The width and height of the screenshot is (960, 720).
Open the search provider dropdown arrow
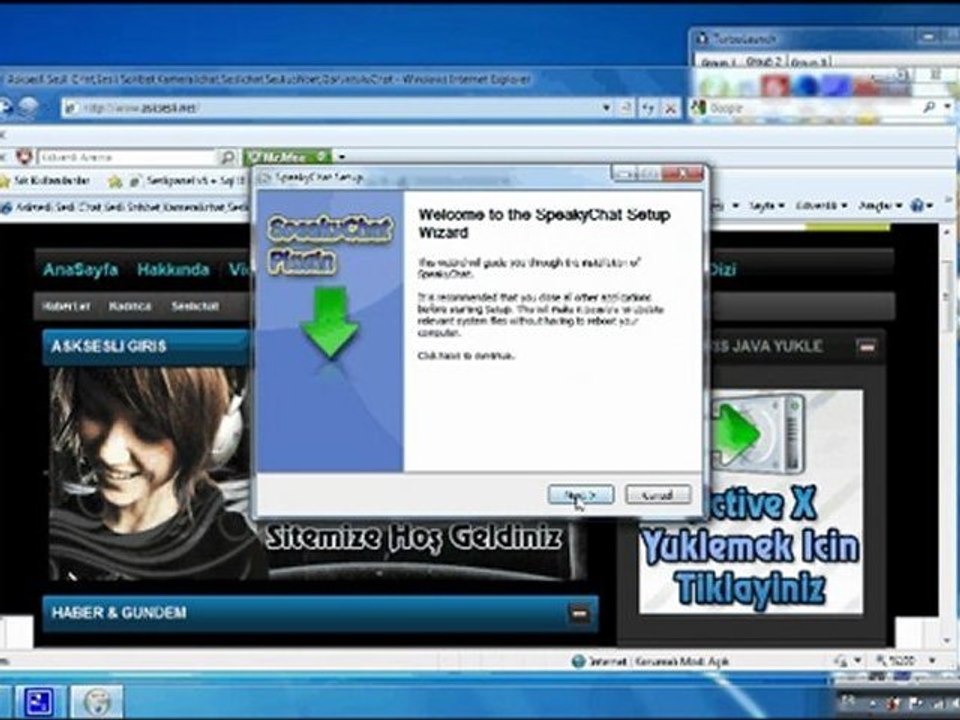click(947, 107)
